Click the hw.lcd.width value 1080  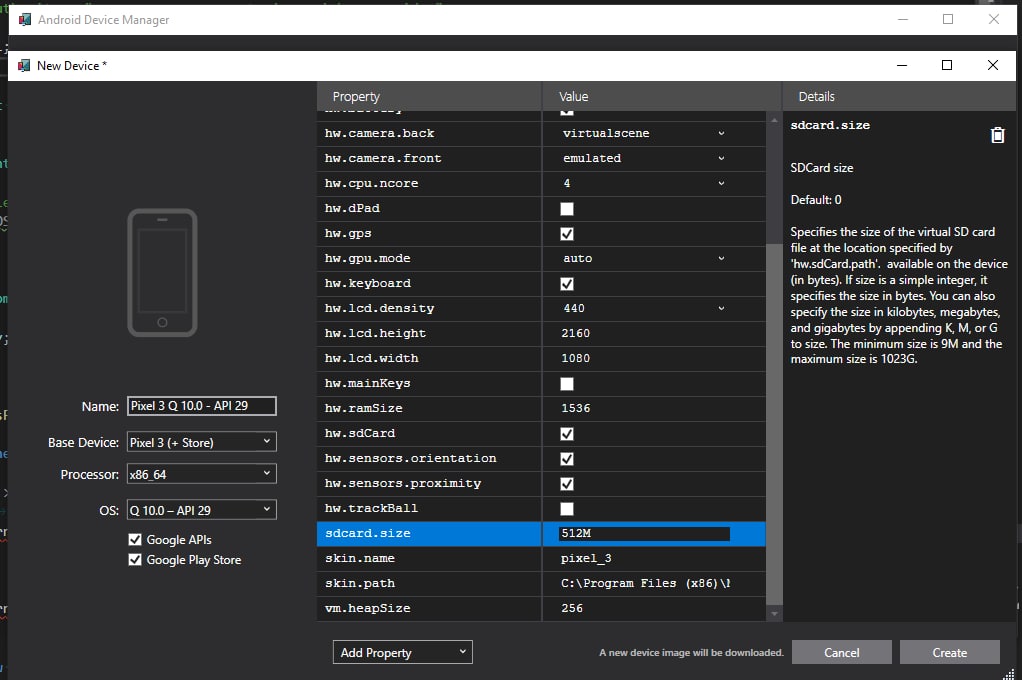[576, 358]
